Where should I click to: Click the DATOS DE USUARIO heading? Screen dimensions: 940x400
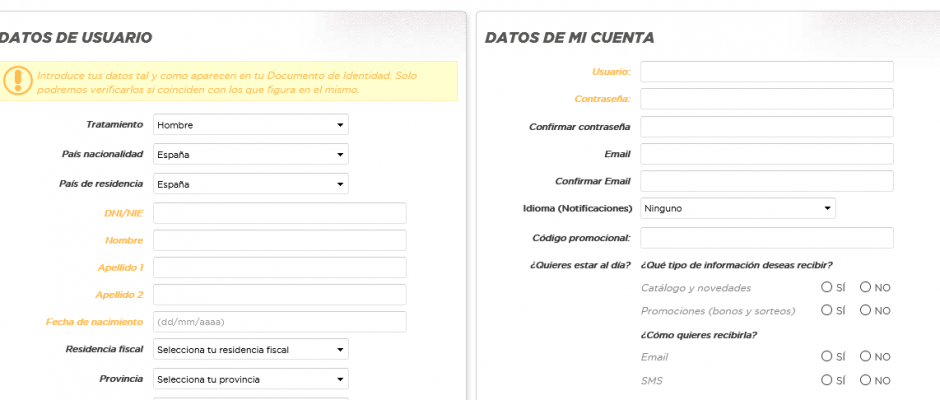click(x=76, y=38)
